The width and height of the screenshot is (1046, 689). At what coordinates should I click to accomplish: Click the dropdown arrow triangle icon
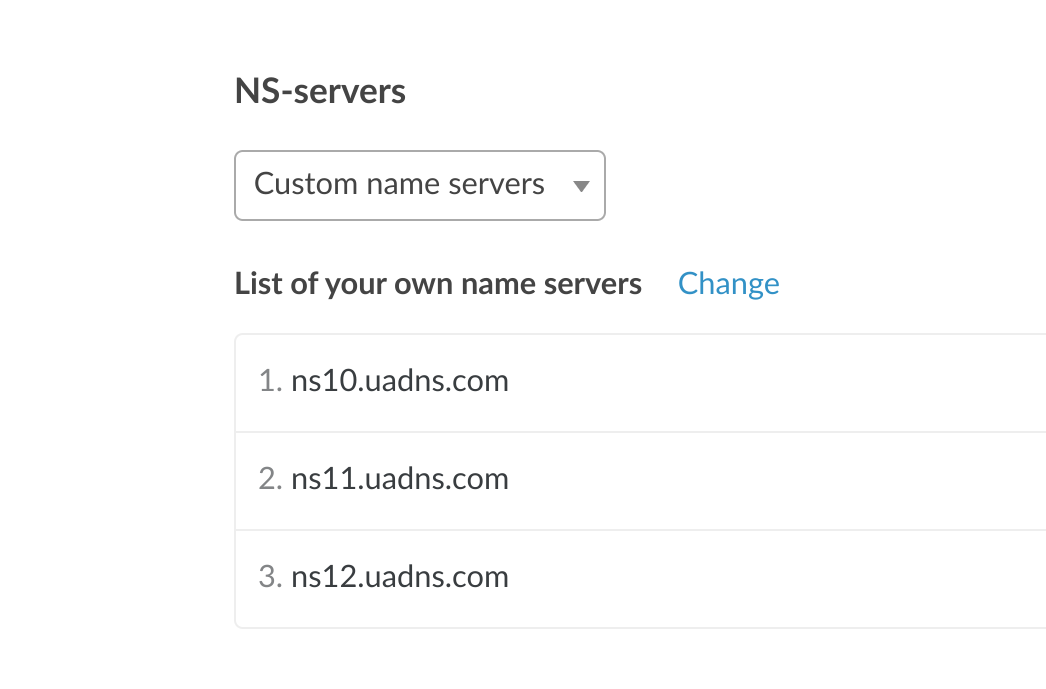click(580, 186)
